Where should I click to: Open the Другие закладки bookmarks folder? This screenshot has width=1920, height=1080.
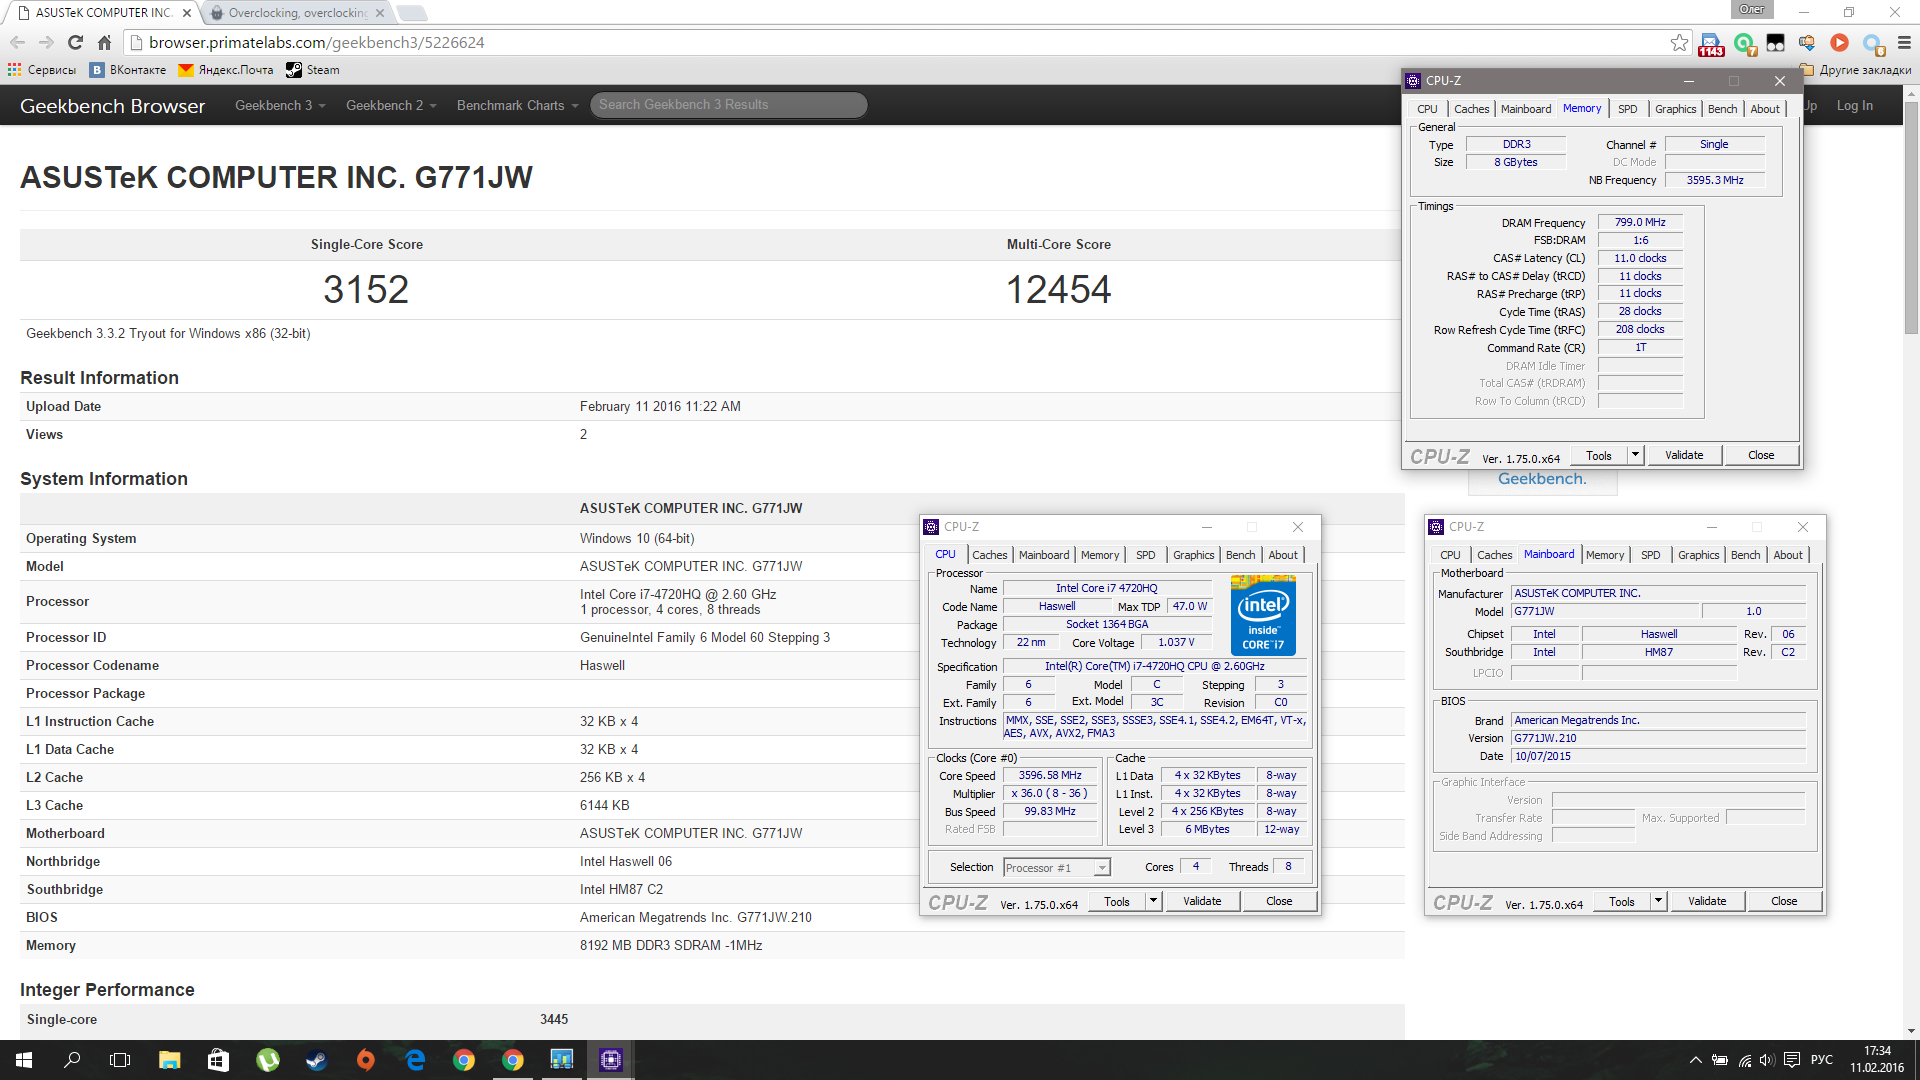tap(1856, 70)
